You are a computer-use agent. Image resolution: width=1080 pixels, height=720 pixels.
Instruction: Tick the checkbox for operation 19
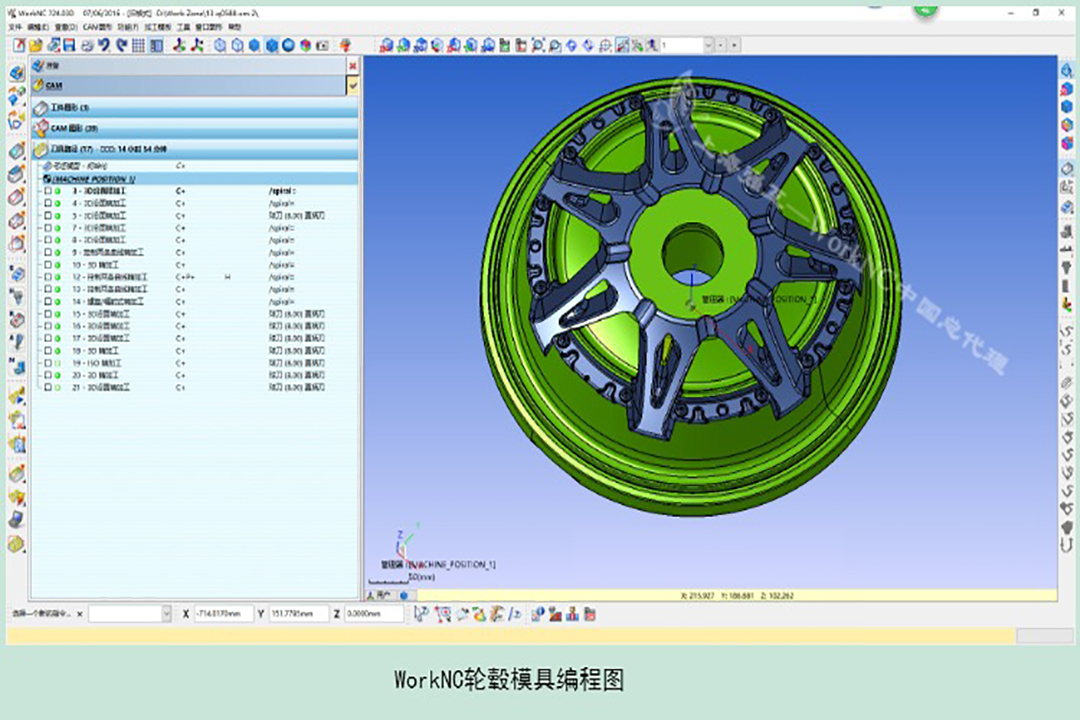48,363
